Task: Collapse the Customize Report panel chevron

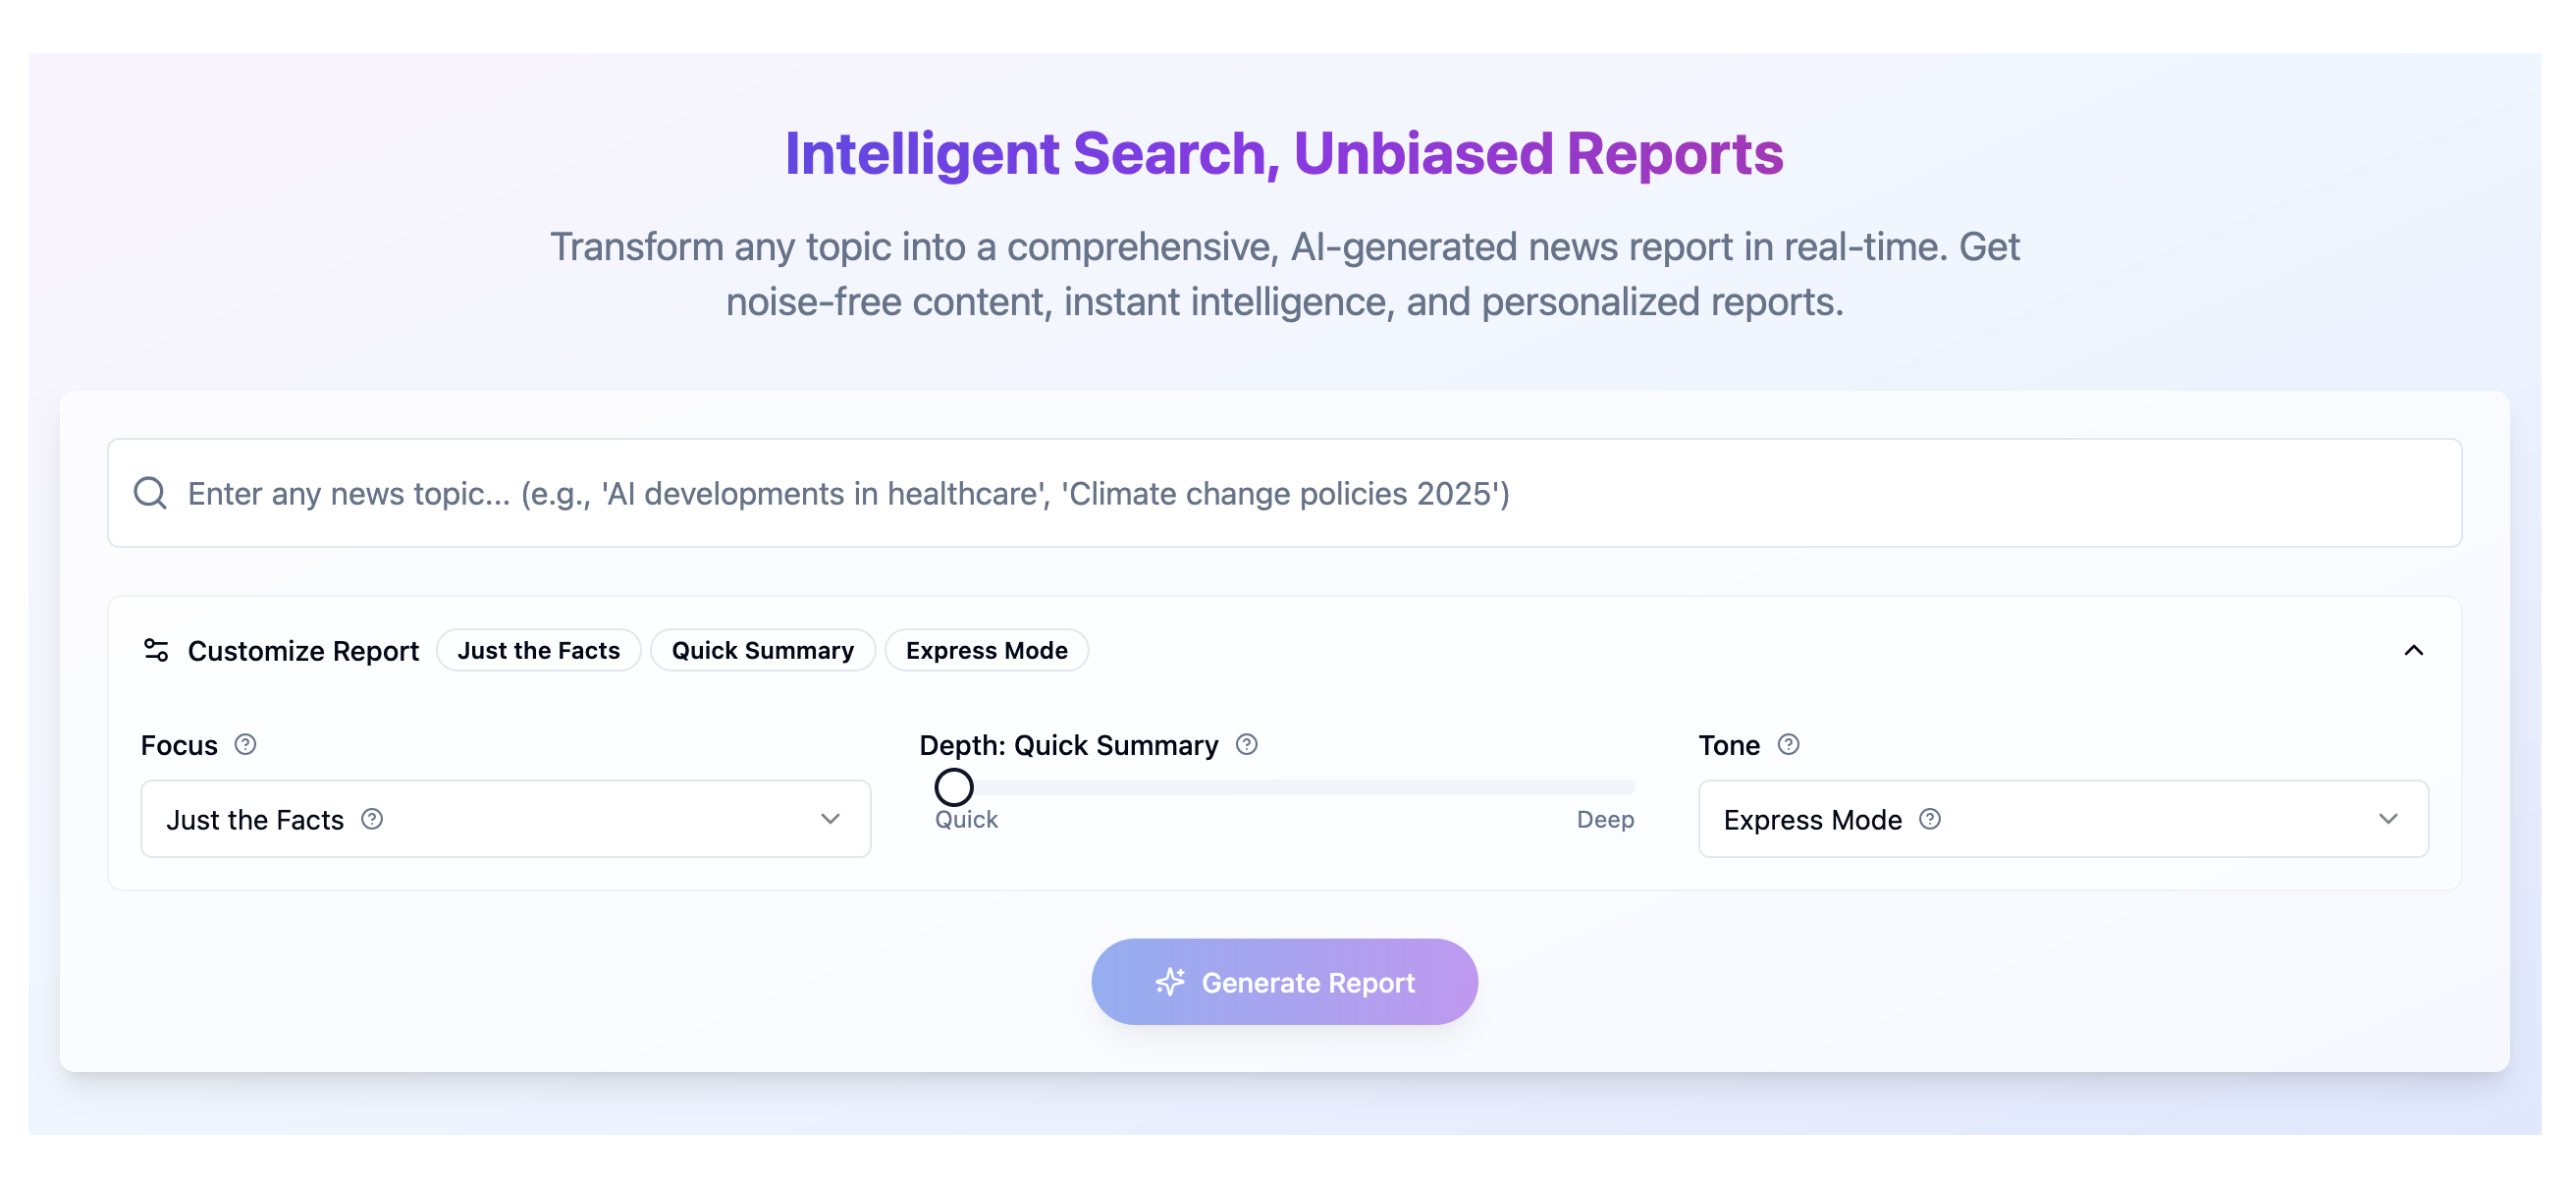Action: [2413, 650]
